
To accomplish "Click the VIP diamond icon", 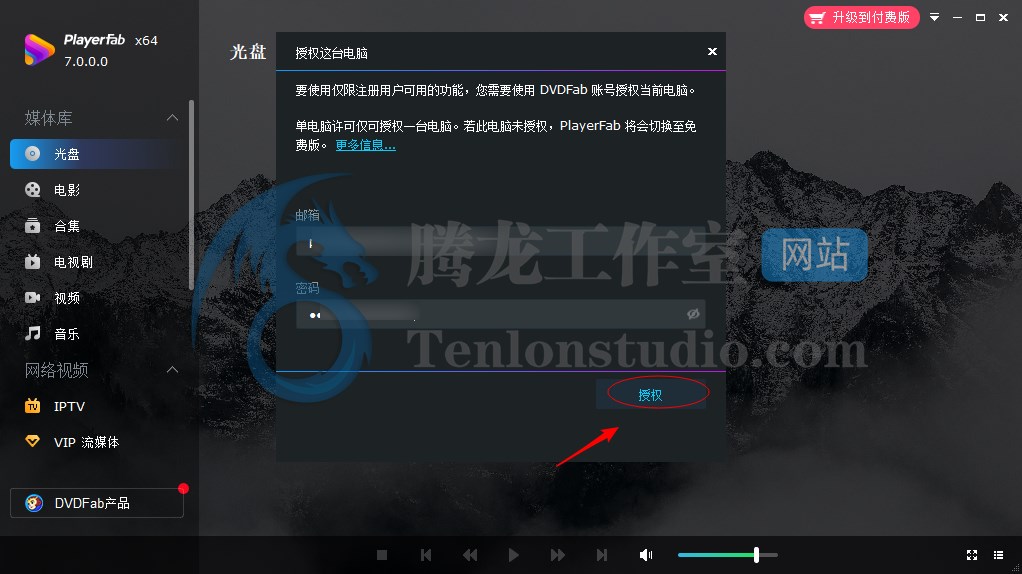I will point(33,441).
